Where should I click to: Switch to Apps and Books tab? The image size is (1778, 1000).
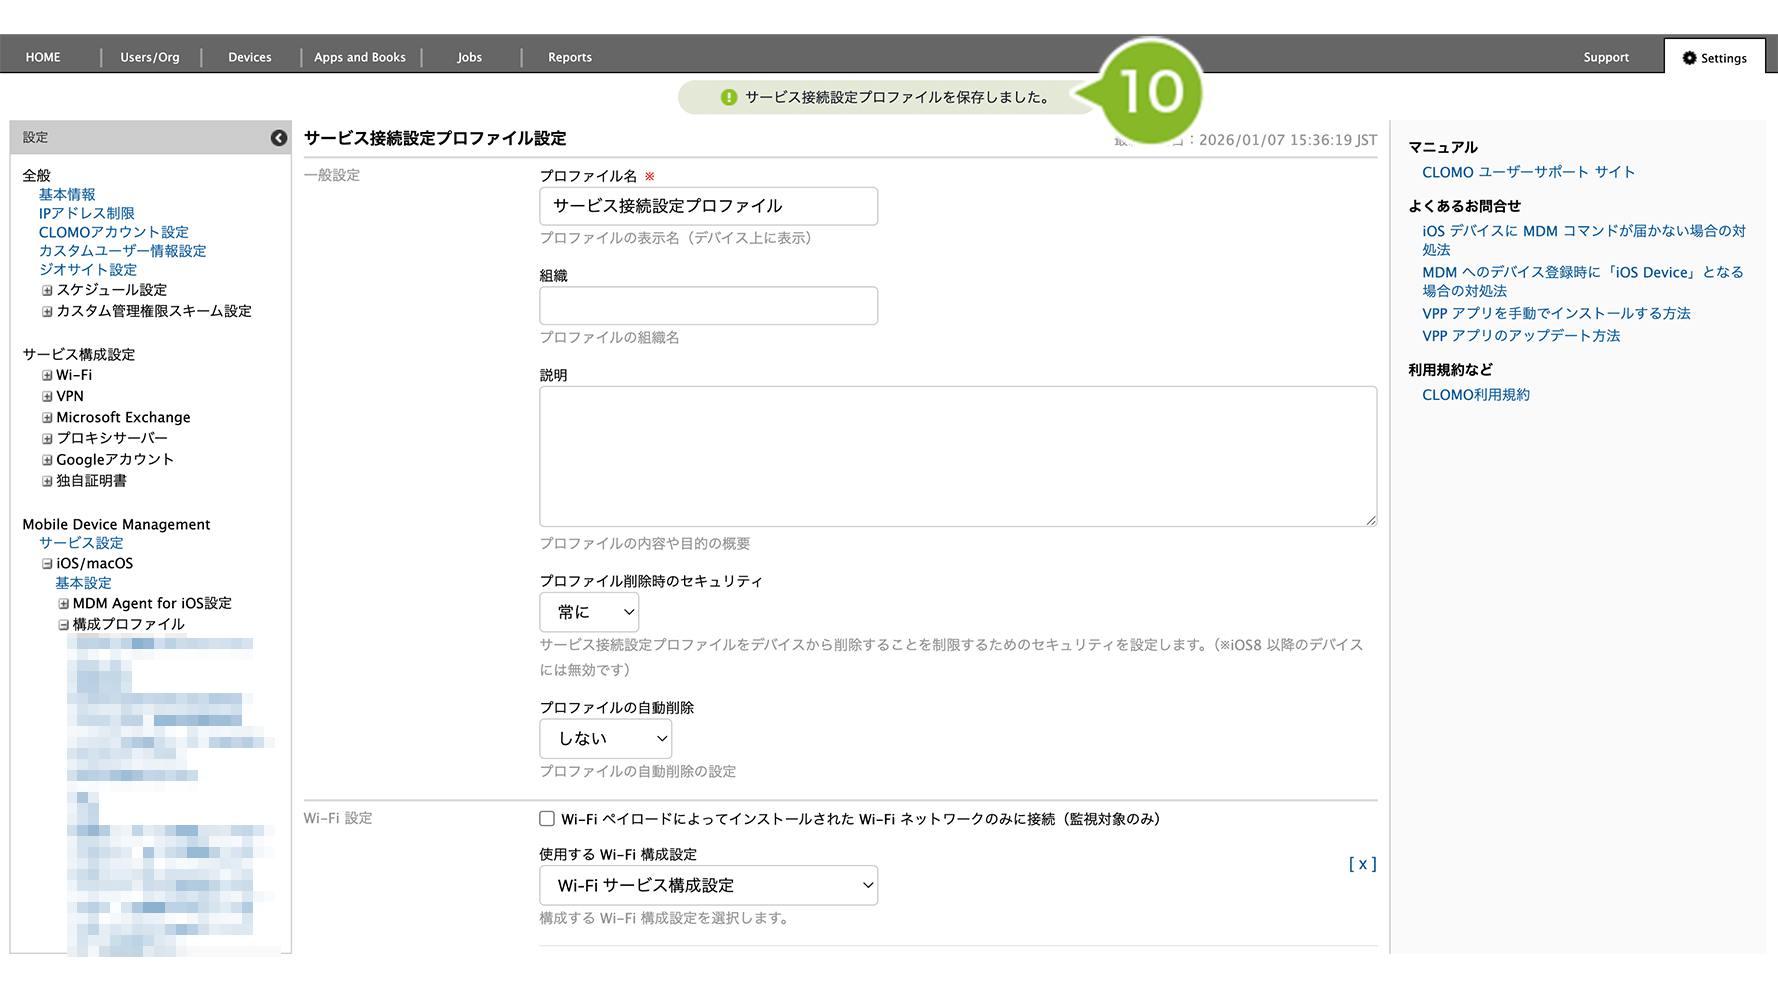point(360,57)
